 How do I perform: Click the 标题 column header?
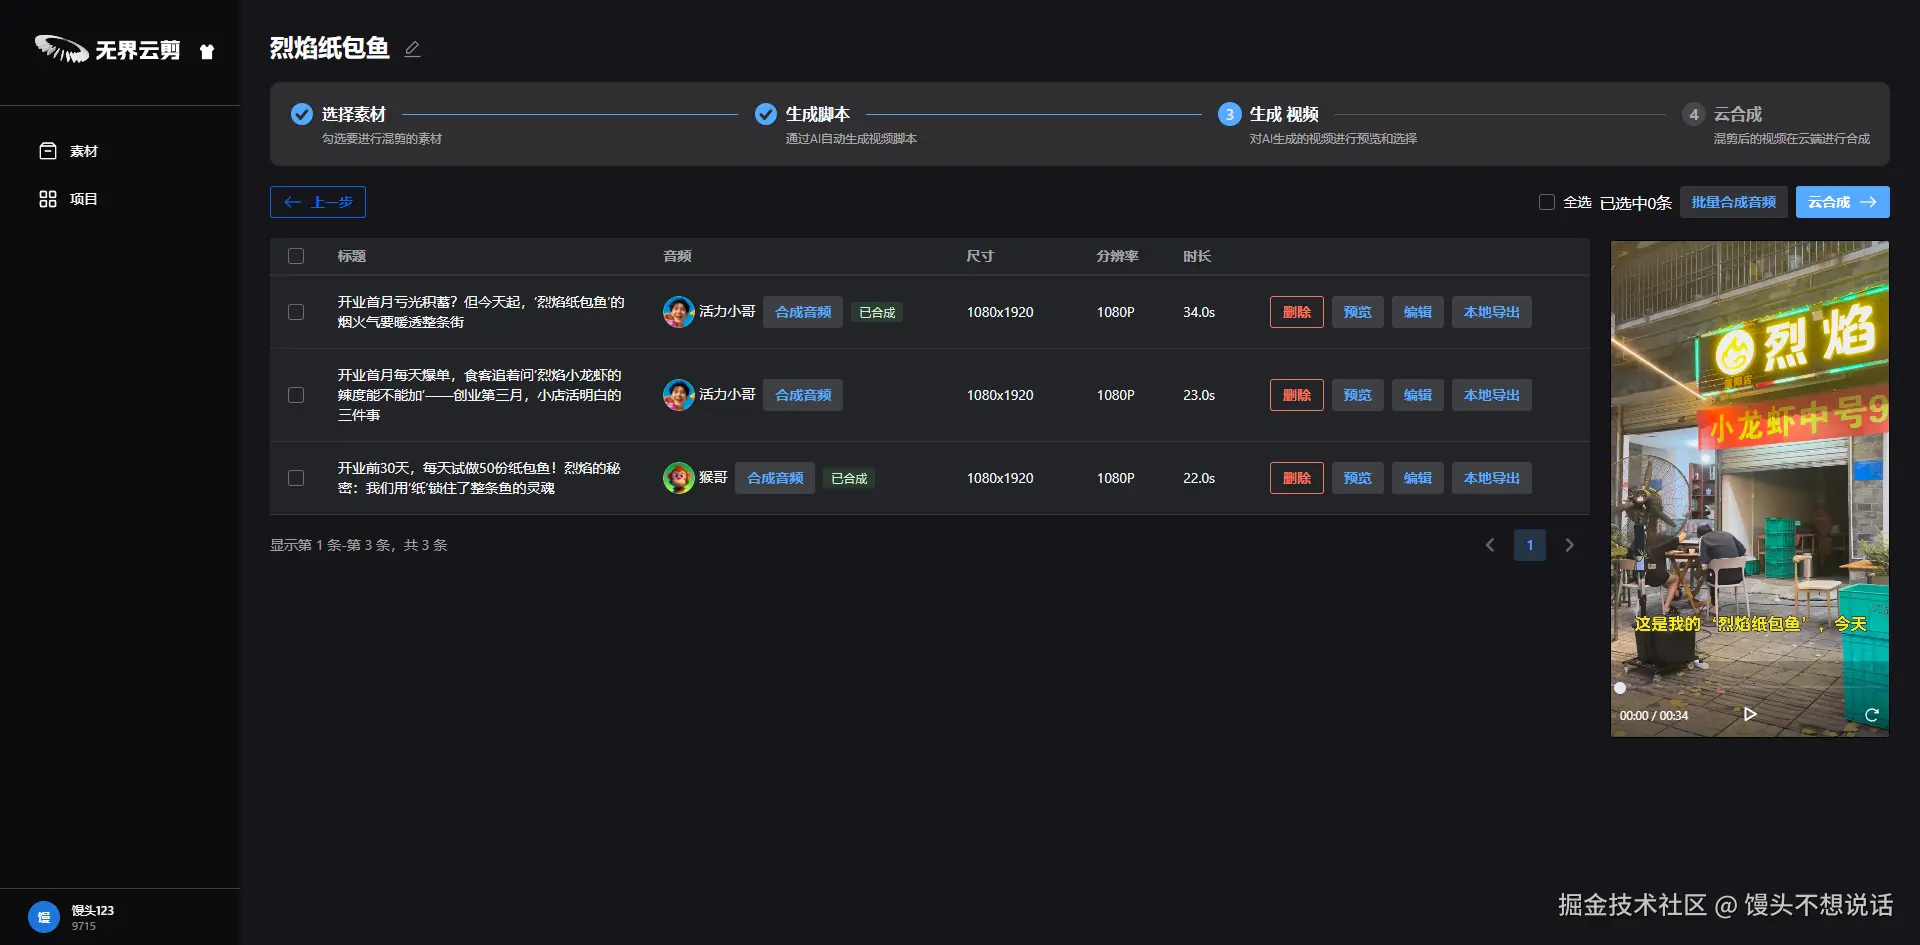[x=352, y=256]
